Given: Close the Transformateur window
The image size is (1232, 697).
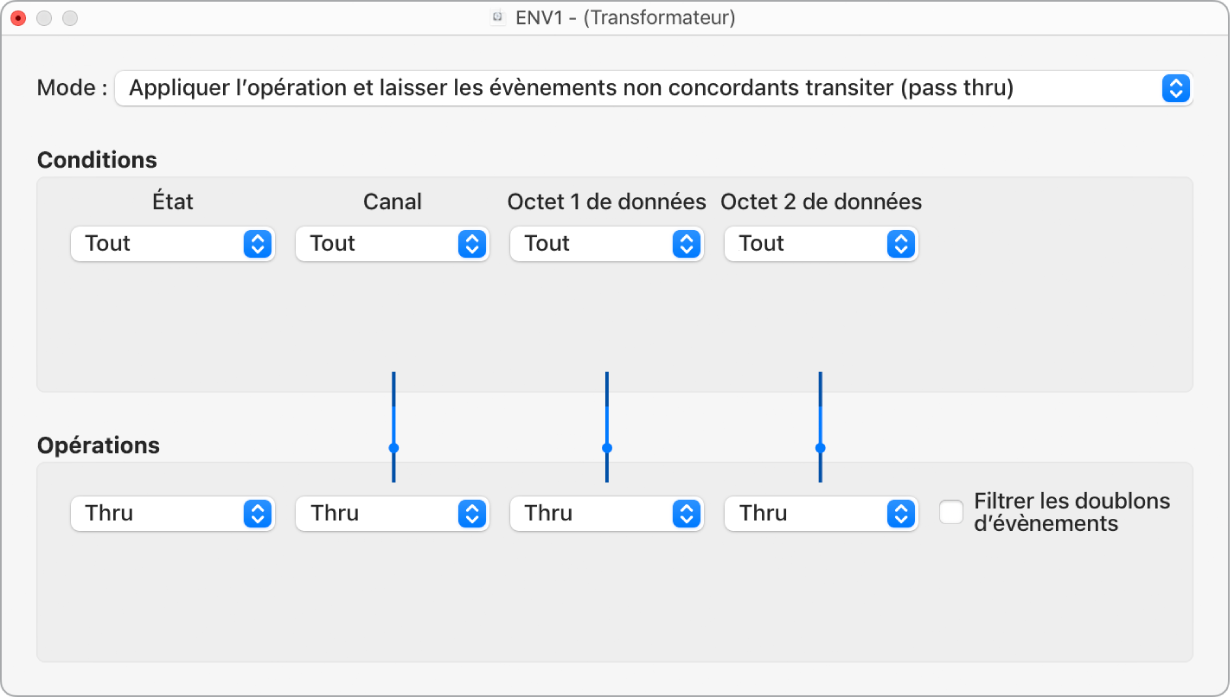Looking at the screenshot, I should (x=18, y=18).
